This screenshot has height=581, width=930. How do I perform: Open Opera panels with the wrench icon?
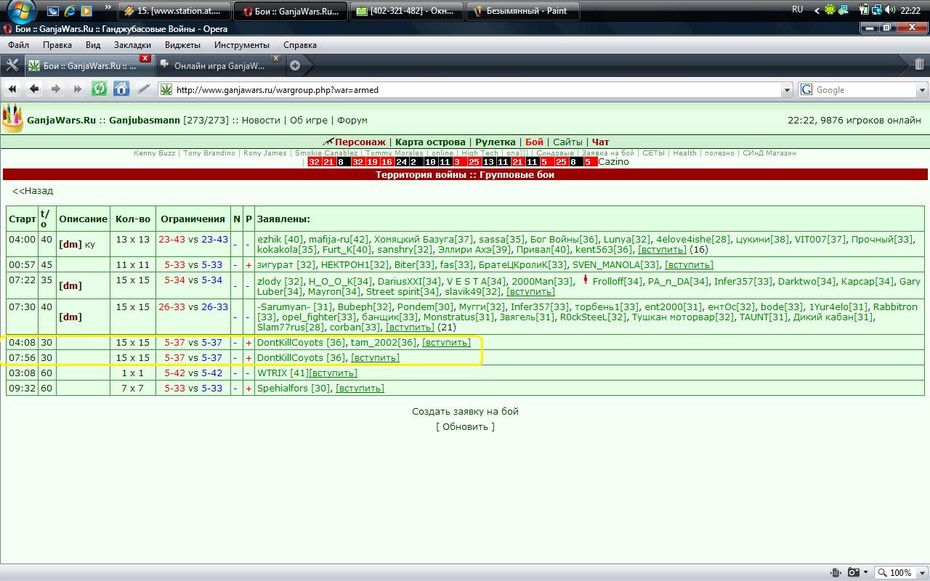point(12,65)
